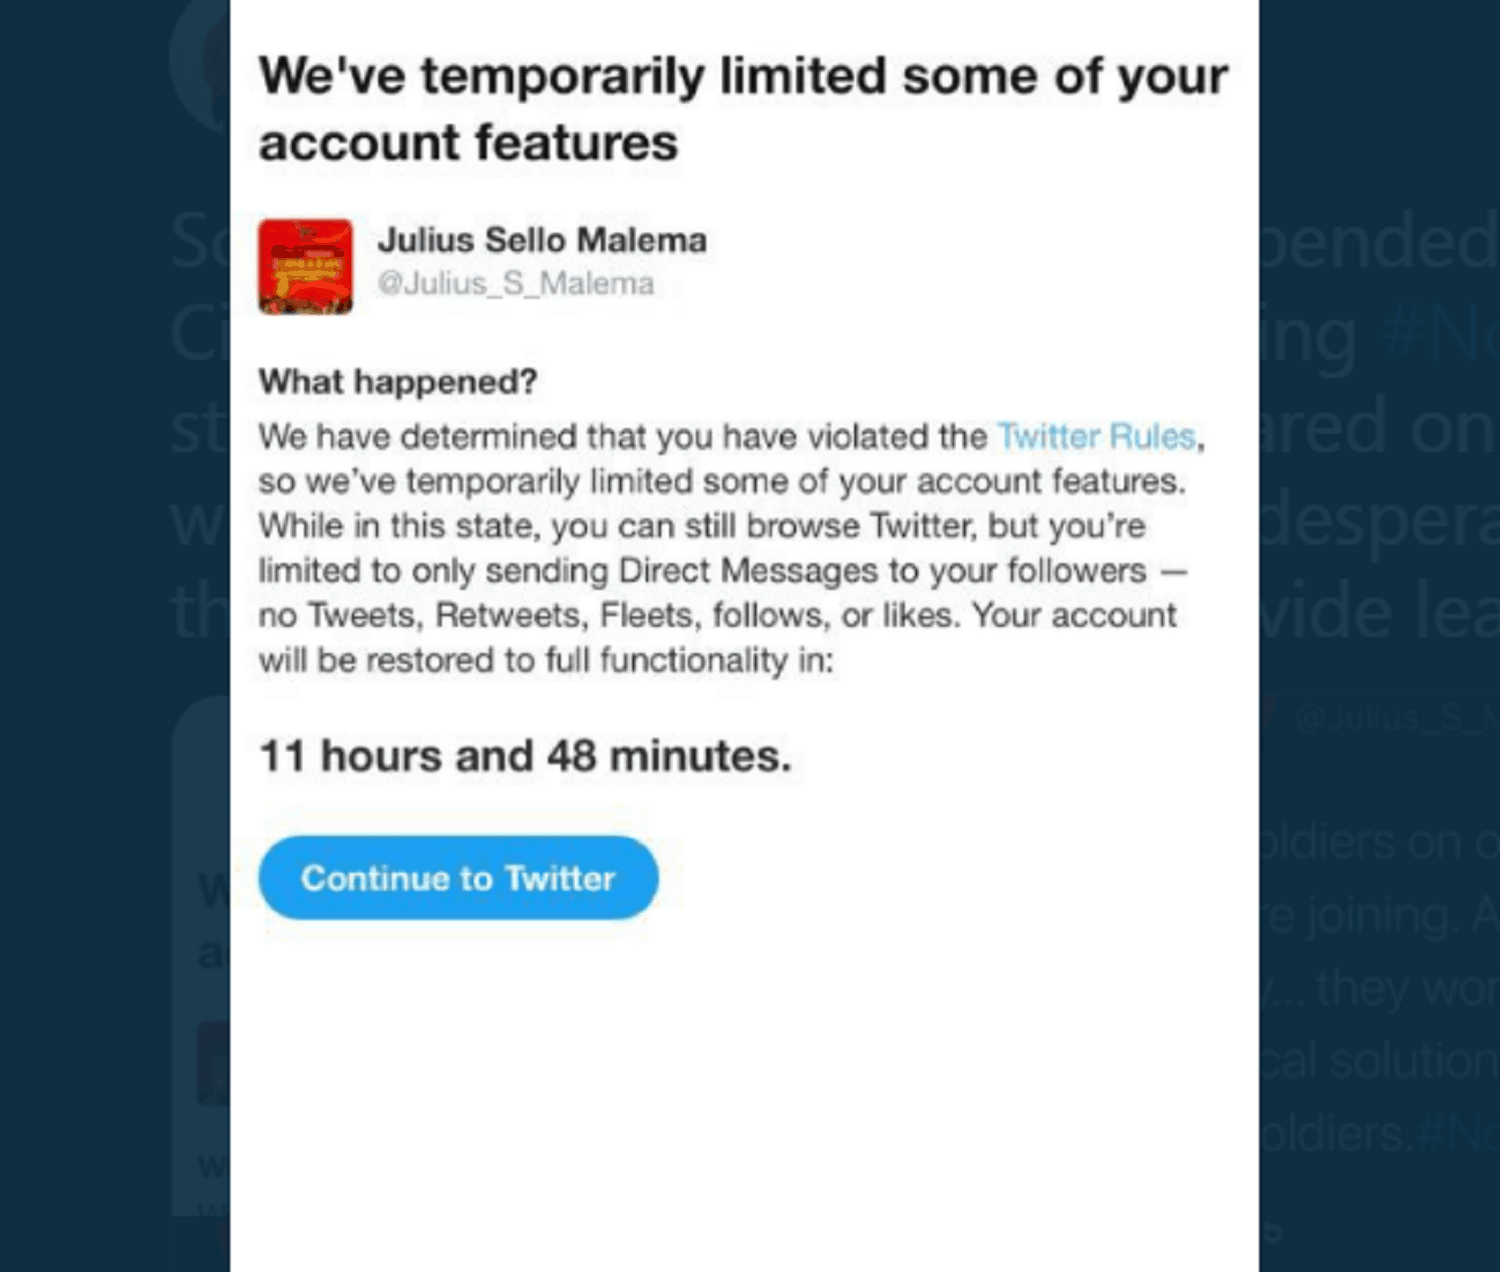The image size is (1500, 1272).
Task: Click the "We've temporarily limited" dialog heading
Action: (742, 109)
